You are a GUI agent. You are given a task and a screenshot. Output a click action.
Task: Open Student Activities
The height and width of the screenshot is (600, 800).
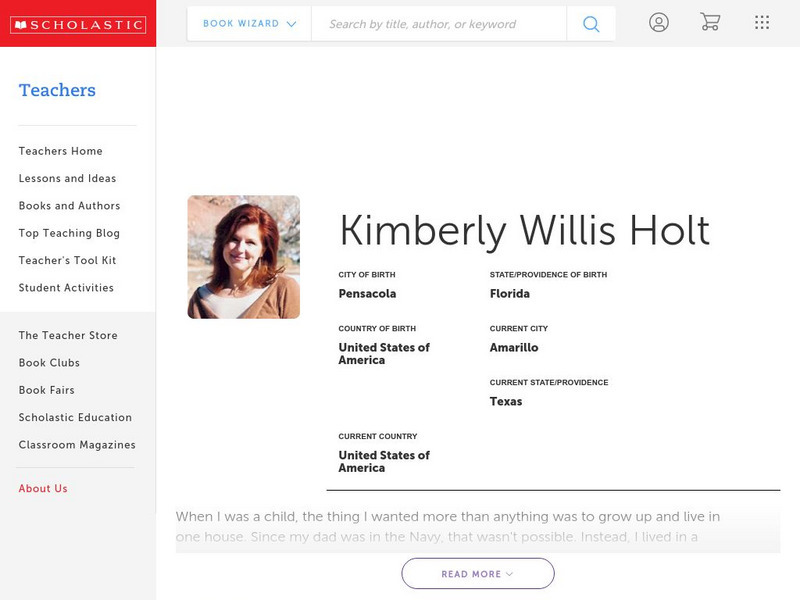(66, 288)
